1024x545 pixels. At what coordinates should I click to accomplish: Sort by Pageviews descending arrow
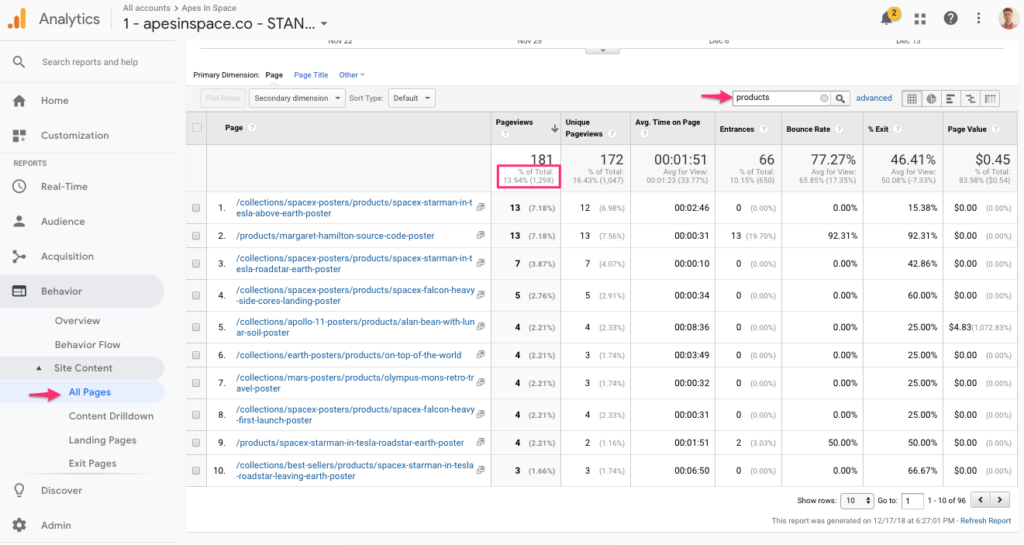coord(554,129)
